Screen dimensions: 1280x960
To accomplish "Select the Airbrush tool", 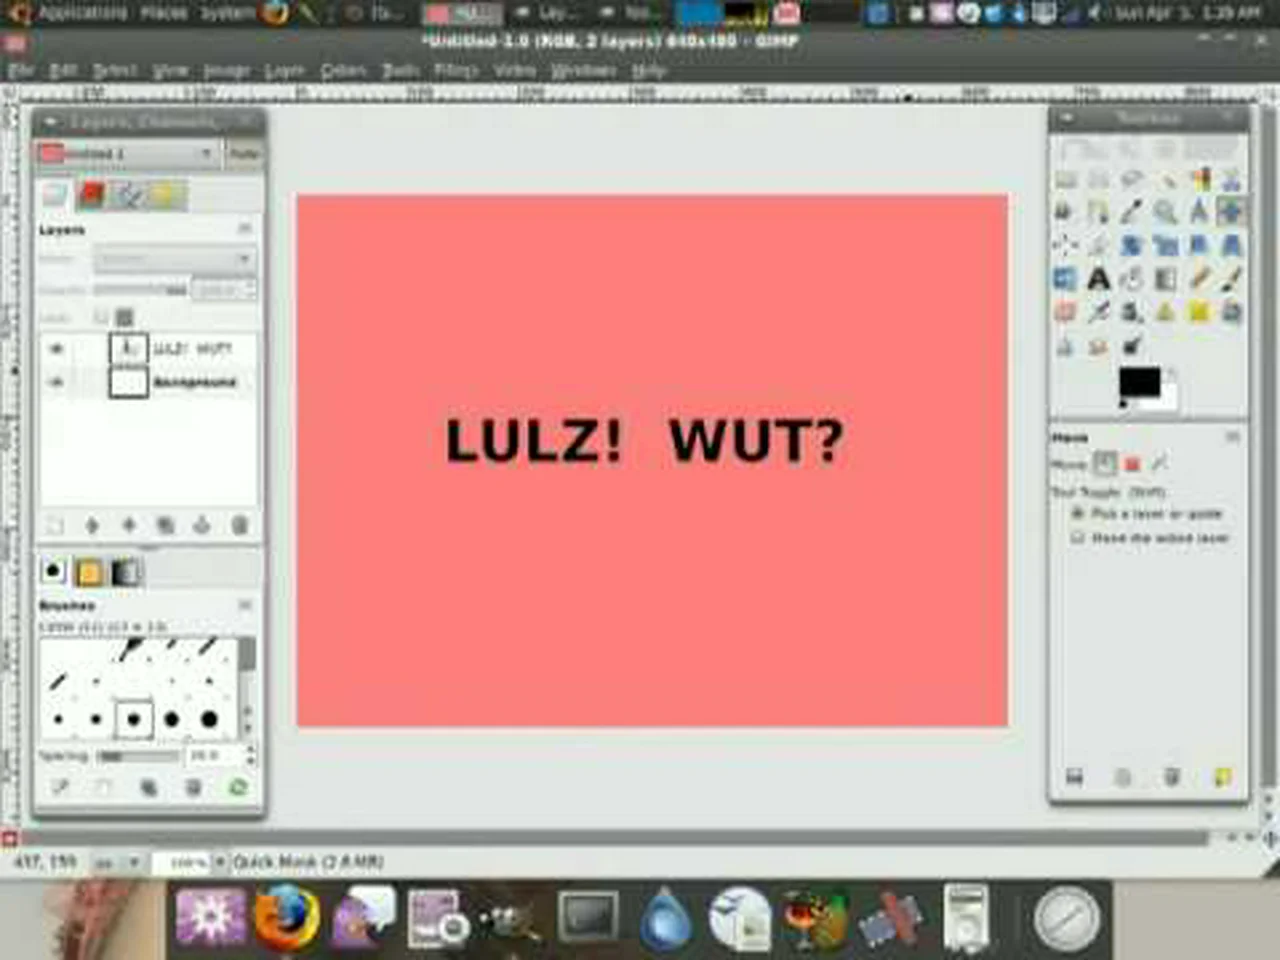I will (1099, 312).
